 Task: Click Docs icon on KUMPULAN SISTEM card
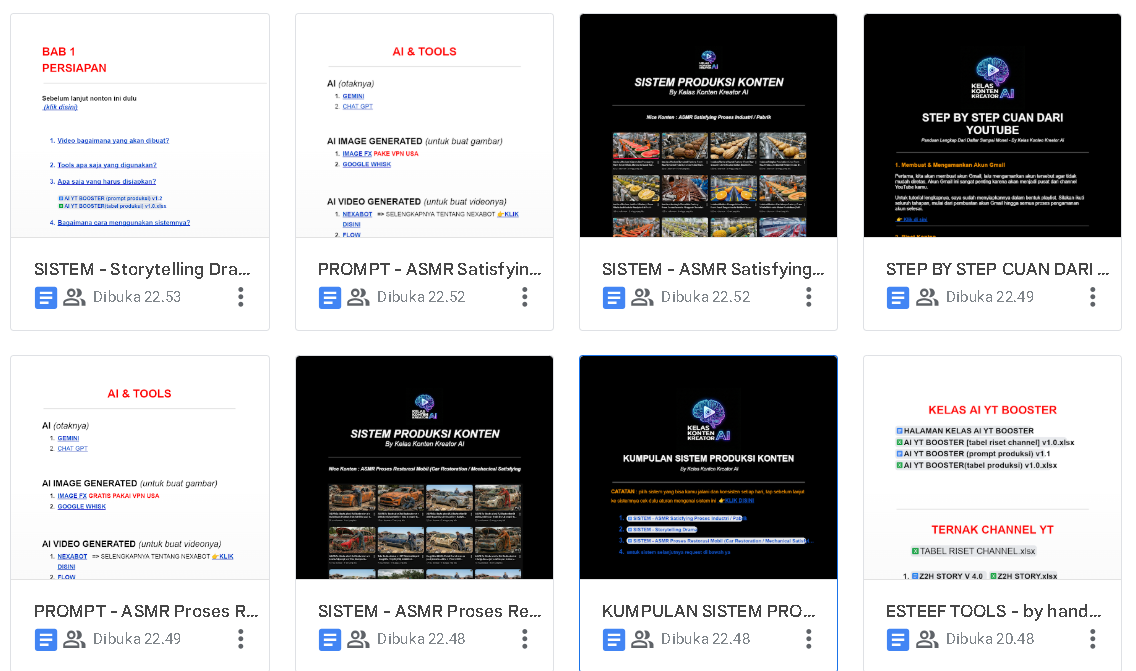pyautogui.click(x=614, y=639)
